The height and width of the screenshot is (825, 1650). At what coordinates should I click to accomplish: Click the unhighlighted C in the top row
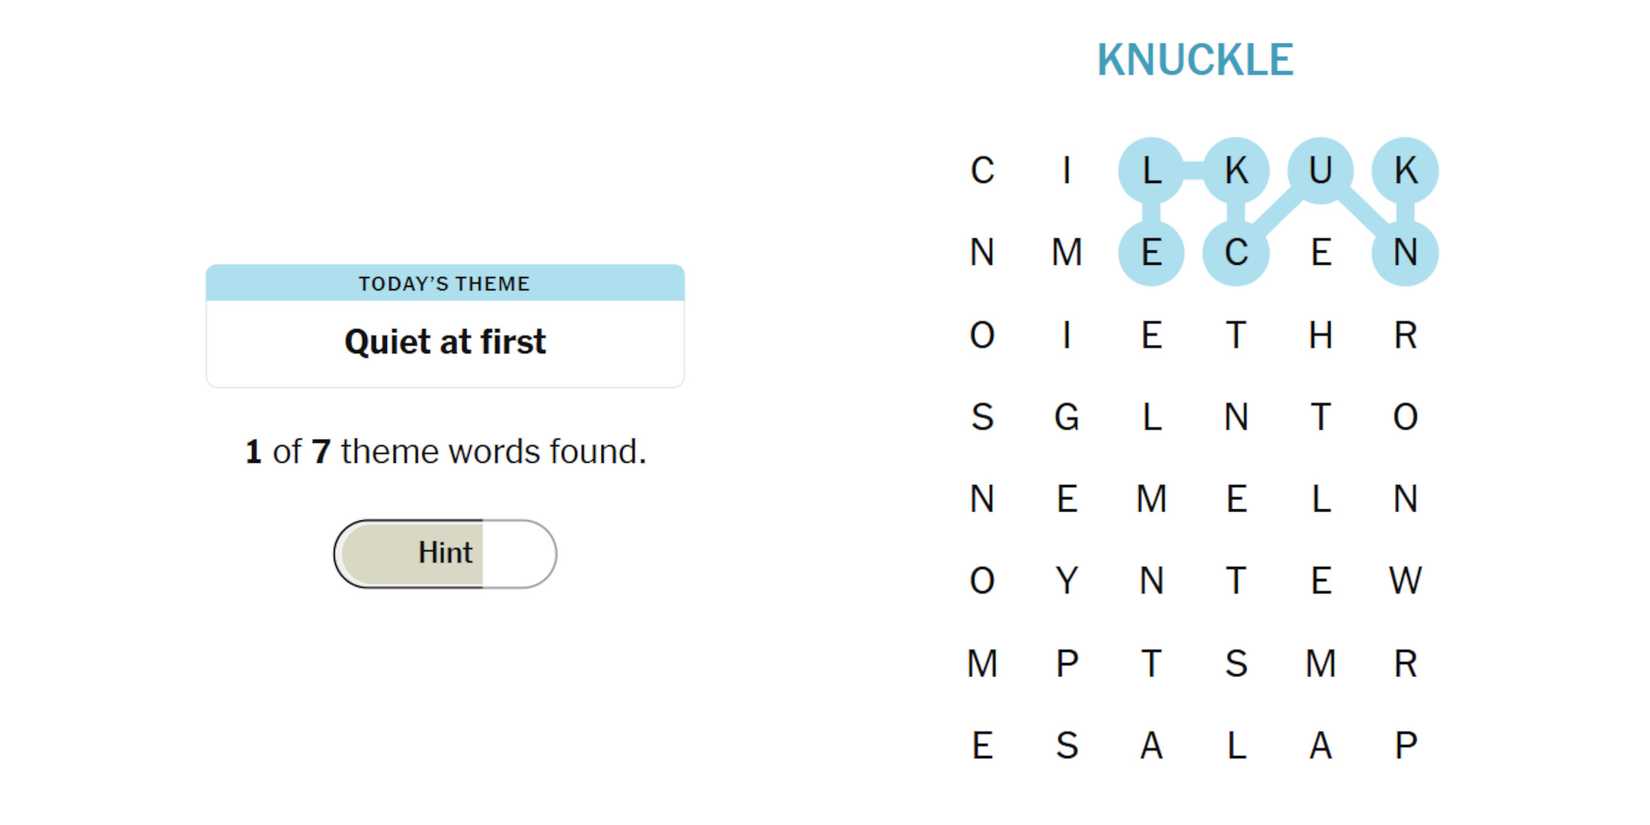pyautogui.click(x=982, y=170)
